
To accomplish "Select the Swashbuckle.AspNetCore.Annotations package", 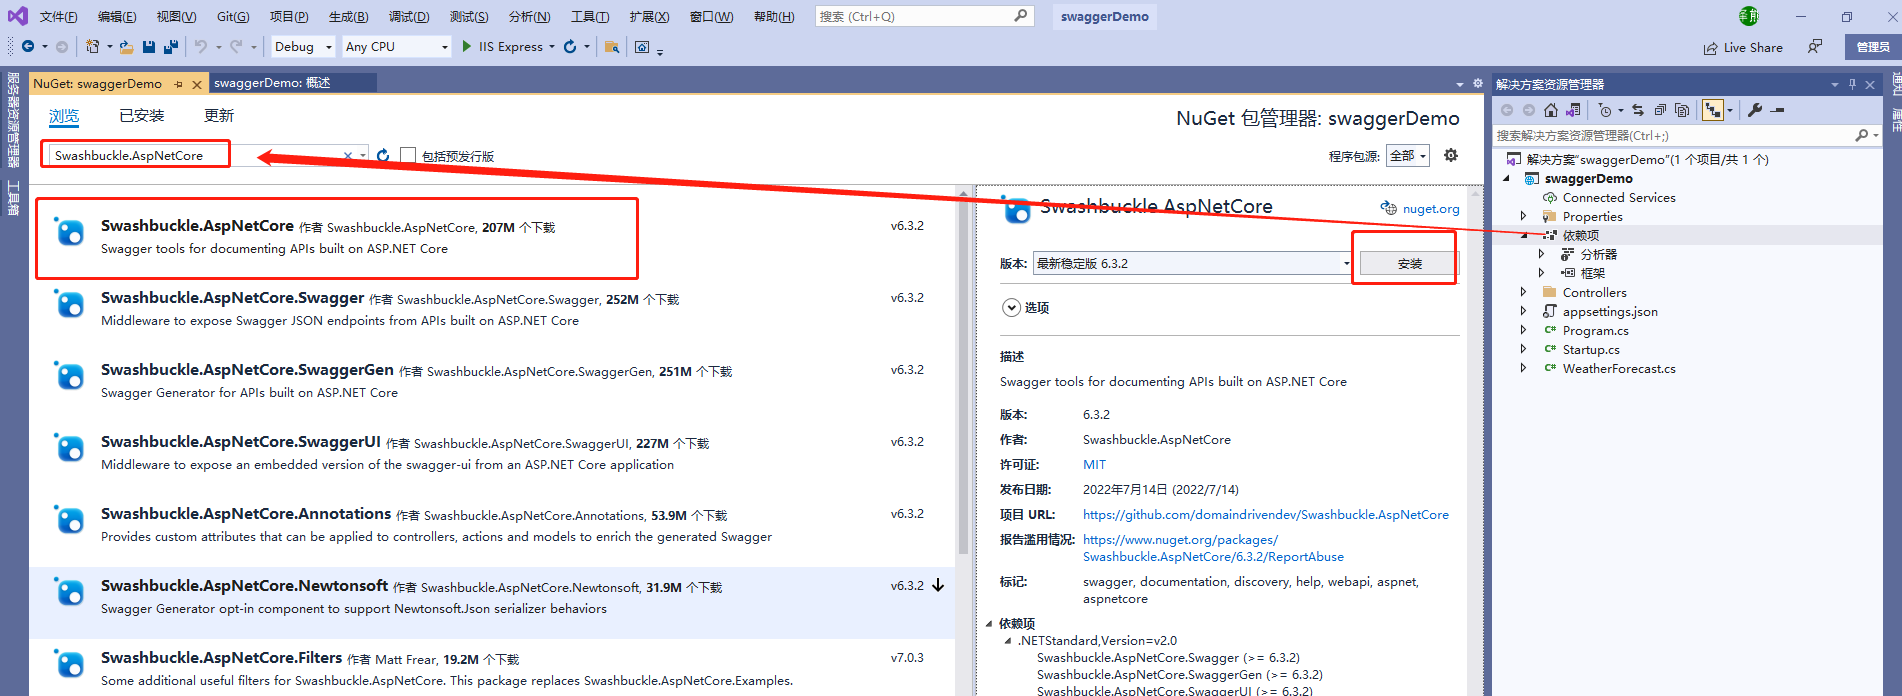I will [490, 524].
